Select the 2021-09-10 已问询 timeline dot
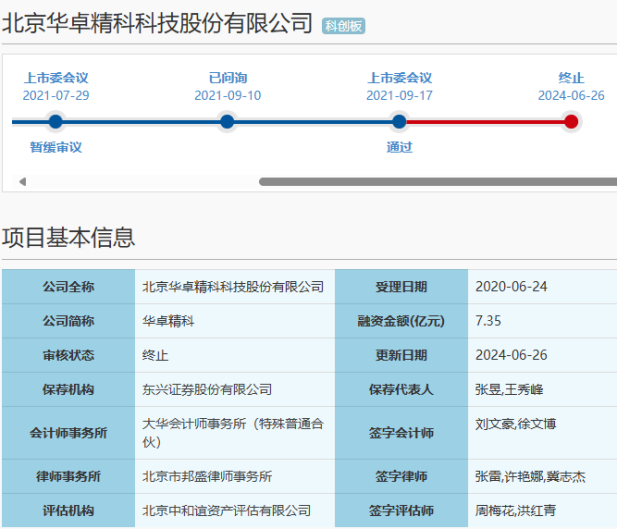This screenshot has height=529, width=617. click(x=227, y=122)
